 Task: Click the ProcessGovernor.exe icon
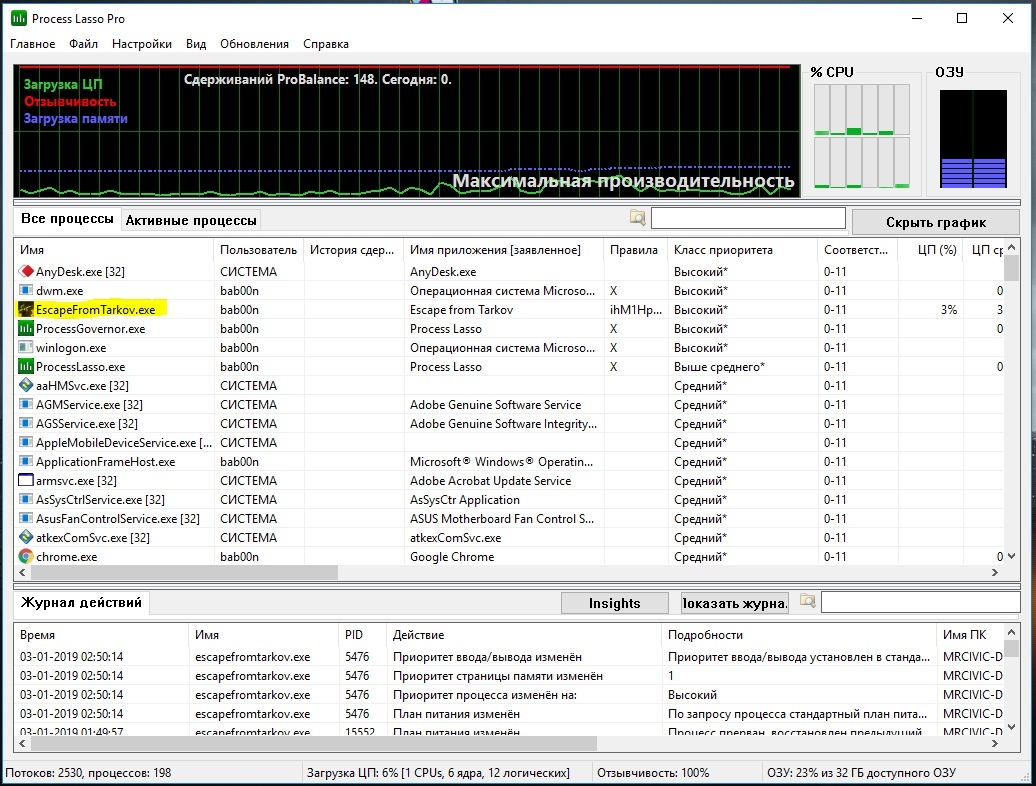tap(26, 329)
